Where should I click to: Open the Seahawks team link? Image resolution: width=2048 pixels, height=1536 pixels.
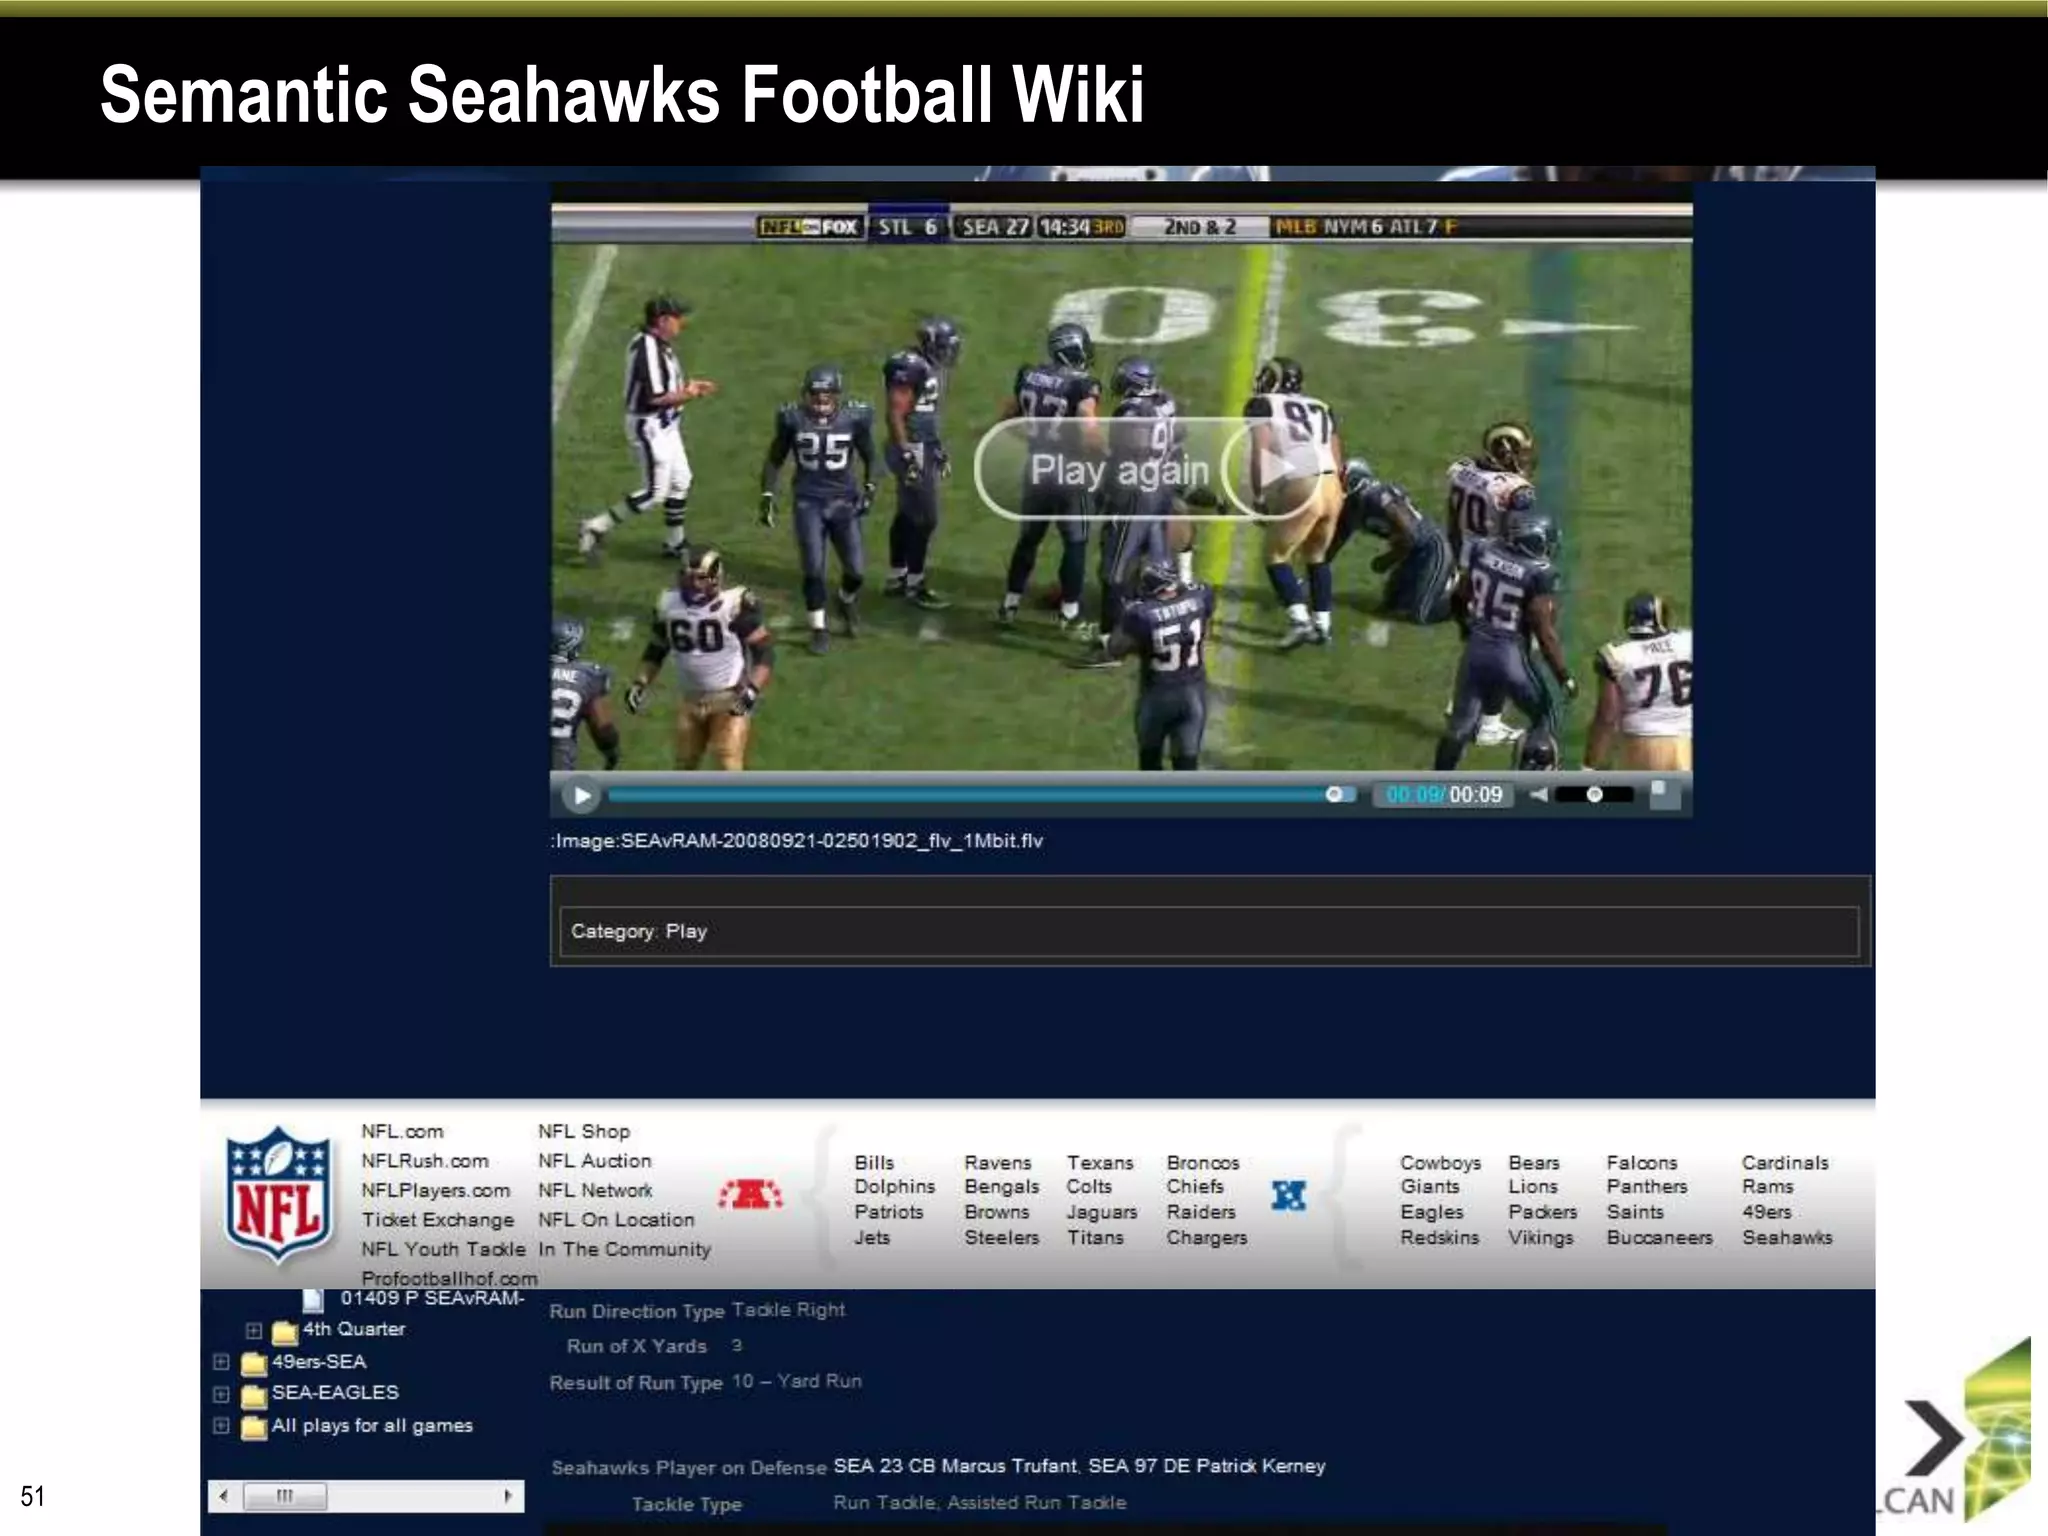1787,1237
